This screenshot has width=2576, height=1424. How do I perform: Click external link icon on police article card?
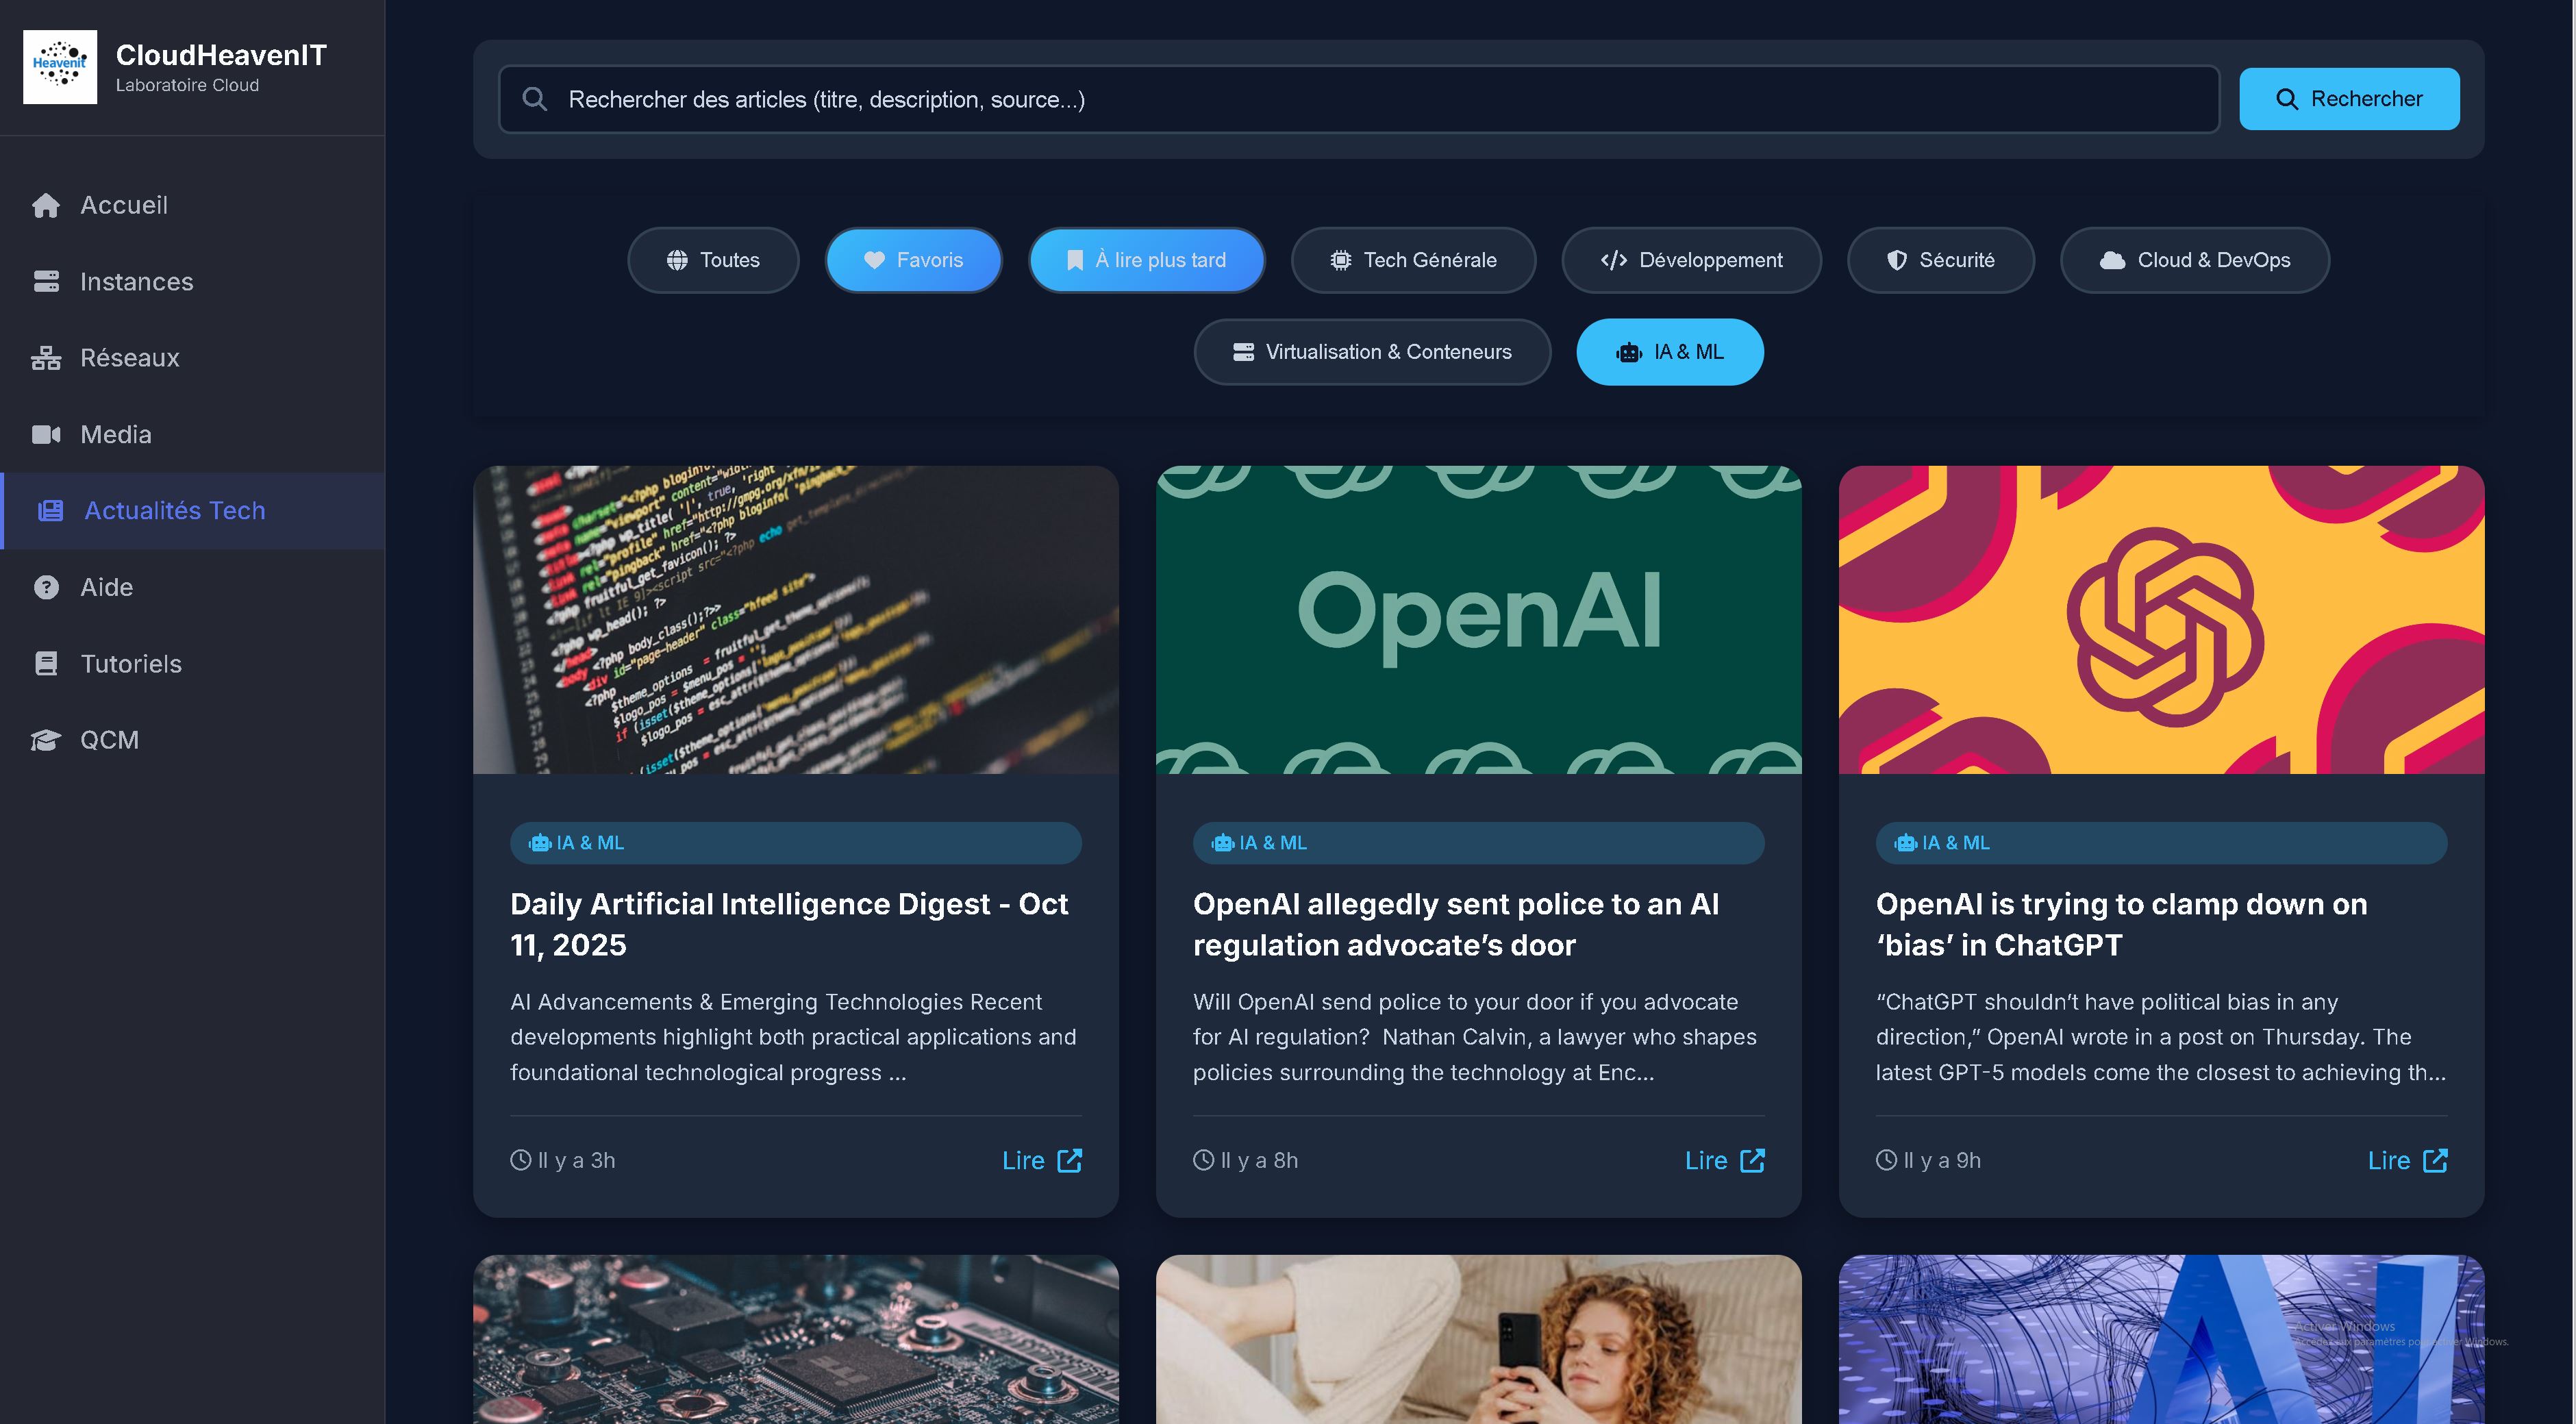pos(1753,1160)
